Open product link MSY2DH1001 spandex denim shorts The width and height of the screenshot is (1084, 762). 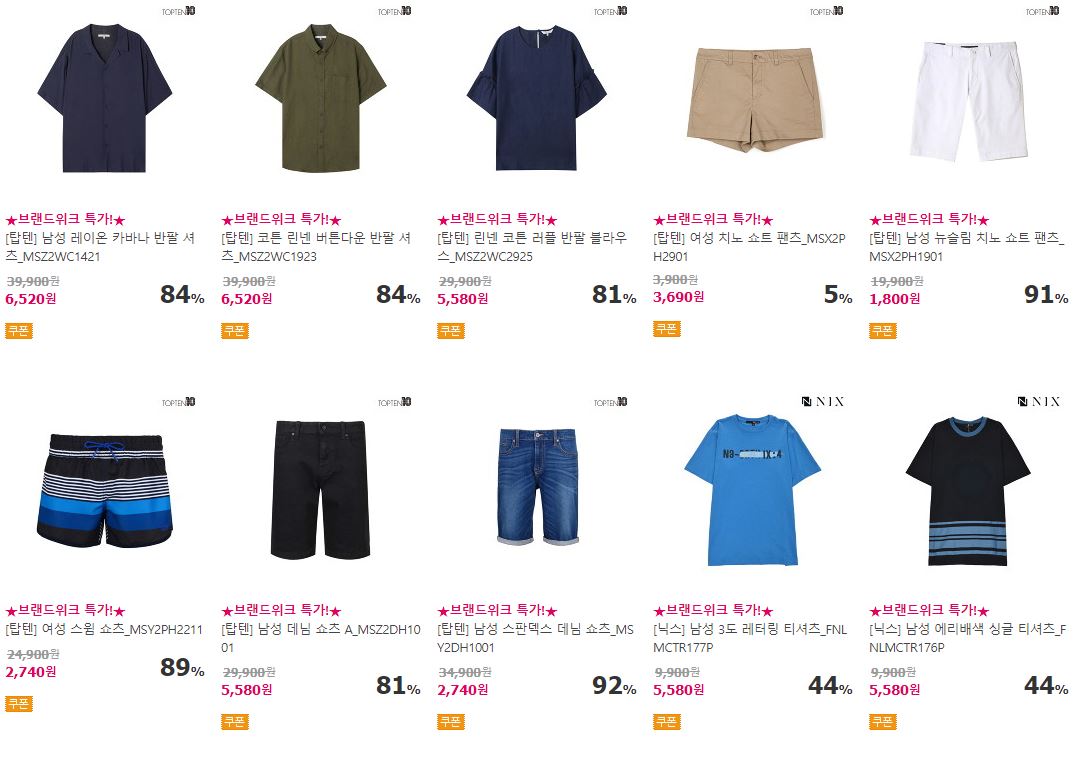[x=535, y=638]
